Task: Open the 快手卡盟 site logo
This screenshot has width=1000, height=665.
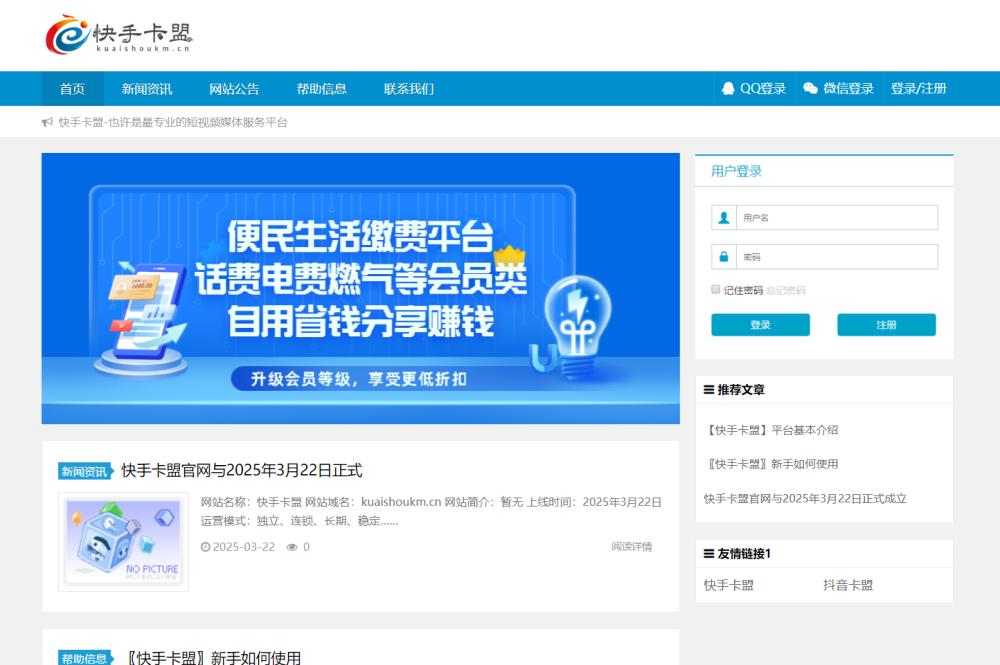Action: coord(119,34)
